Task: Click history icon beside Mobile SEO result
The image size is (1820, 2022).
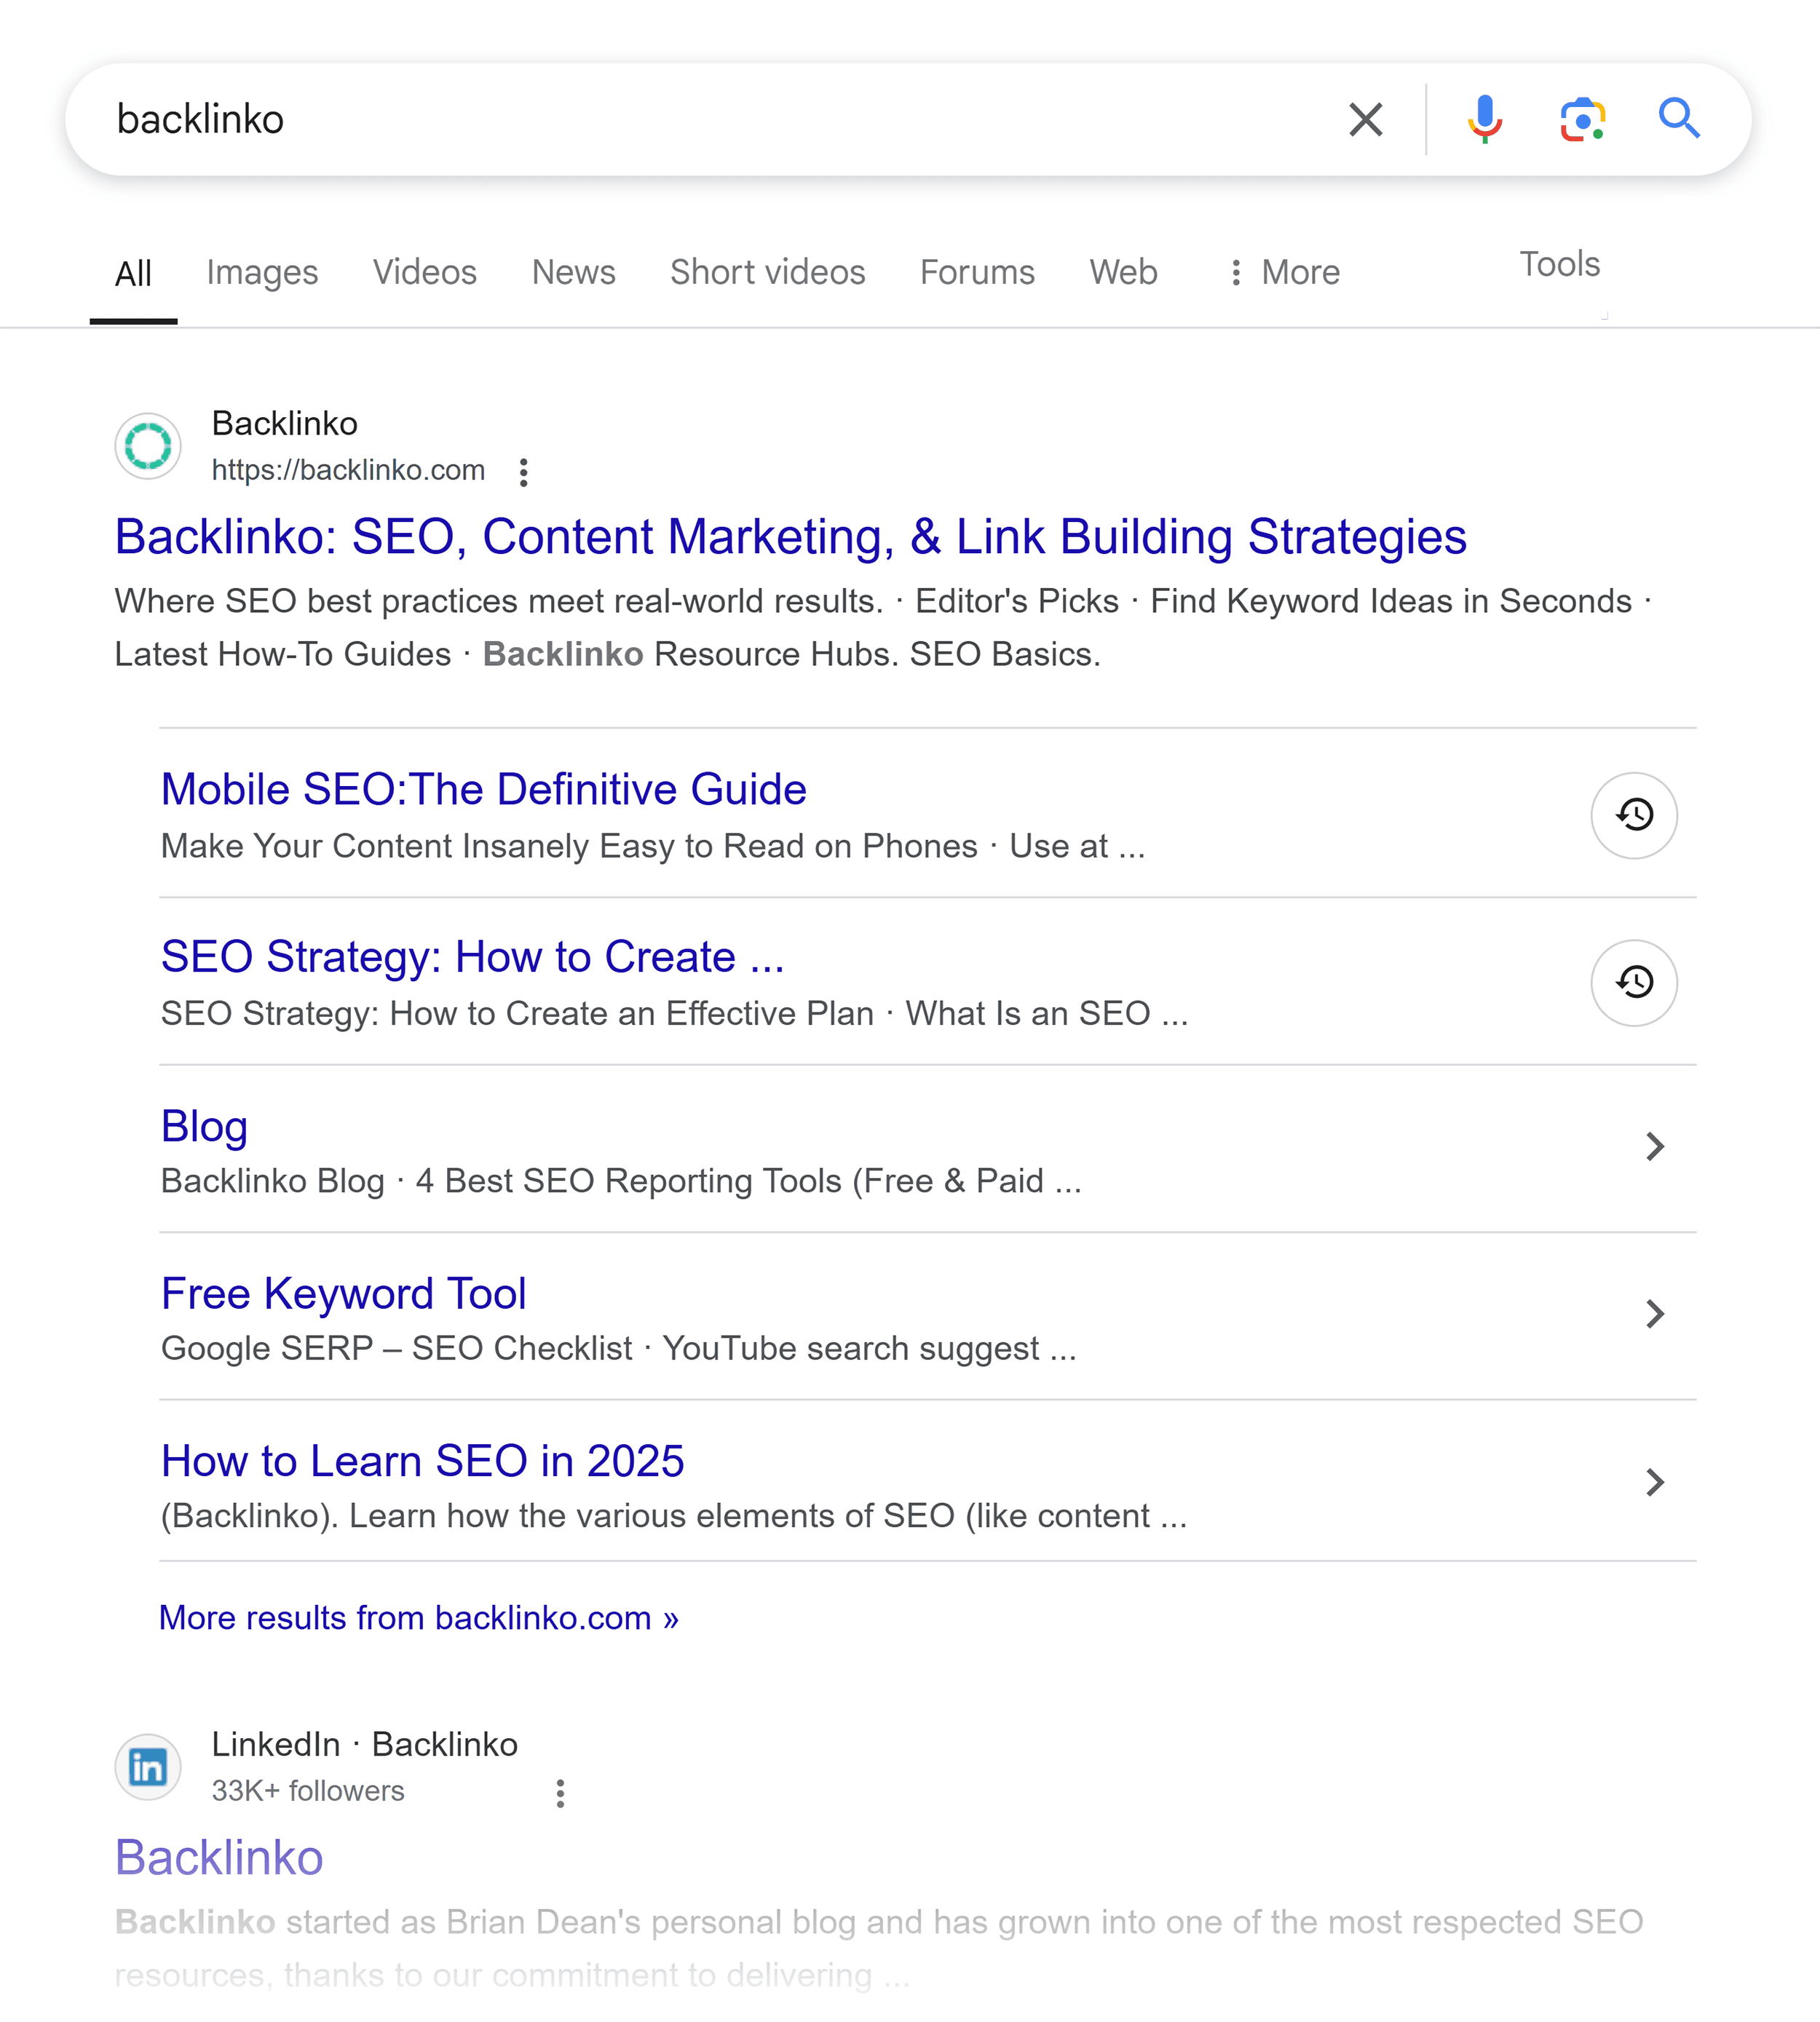Action: click(x=1634, y=815)
